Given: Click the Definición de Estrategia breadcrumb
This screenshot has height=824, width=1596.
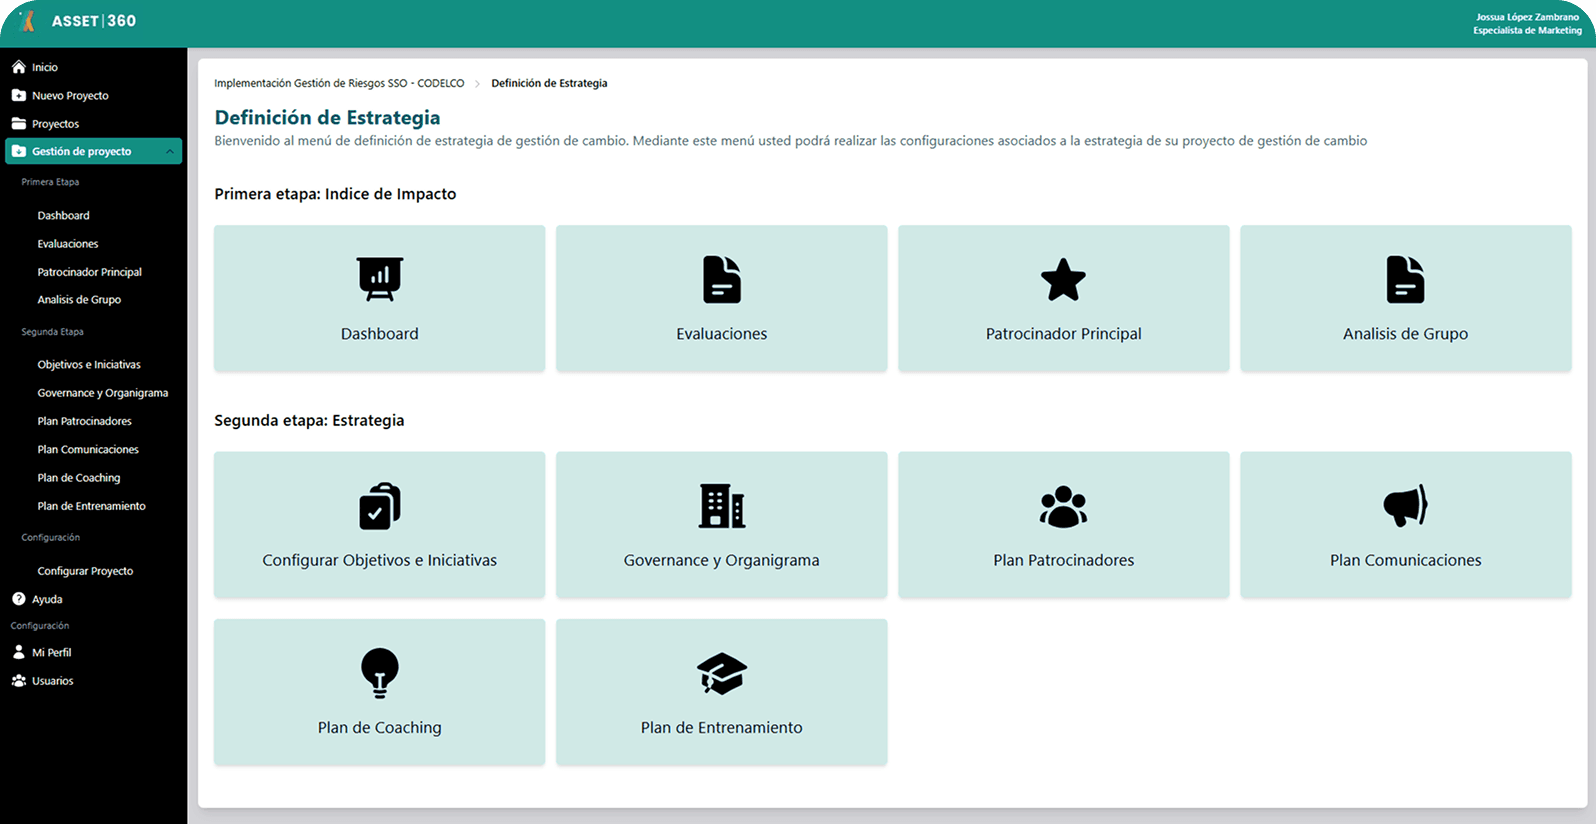Looking at the screenshot, I should [549, 83].
